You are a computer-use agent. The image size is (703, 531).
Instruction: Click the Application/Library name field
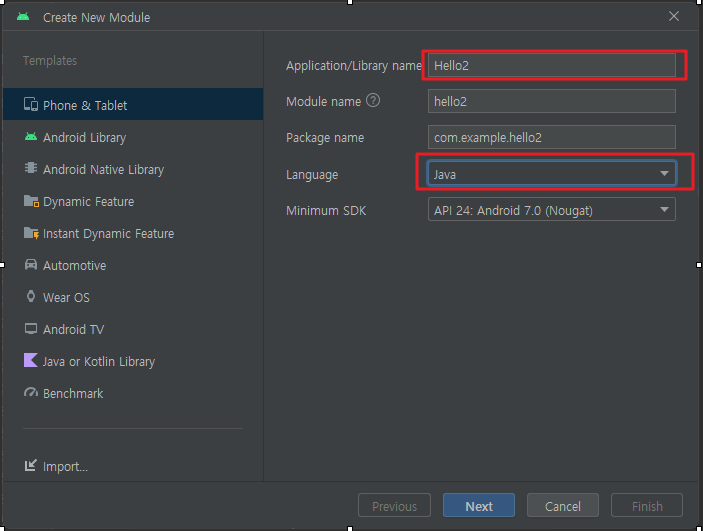(551, 65)
